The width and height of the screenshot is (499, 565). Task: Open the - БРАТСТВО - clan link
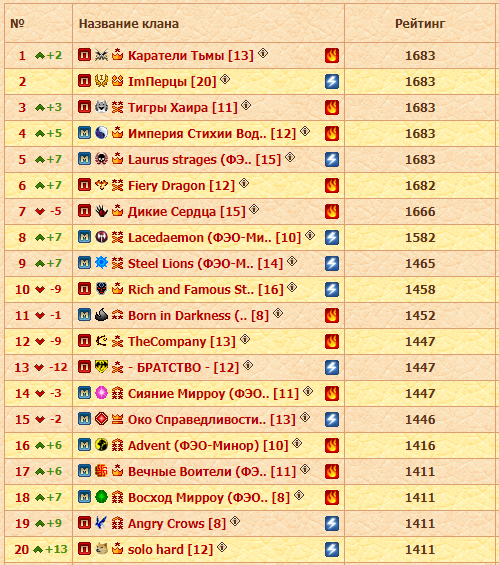coord(184,368)
